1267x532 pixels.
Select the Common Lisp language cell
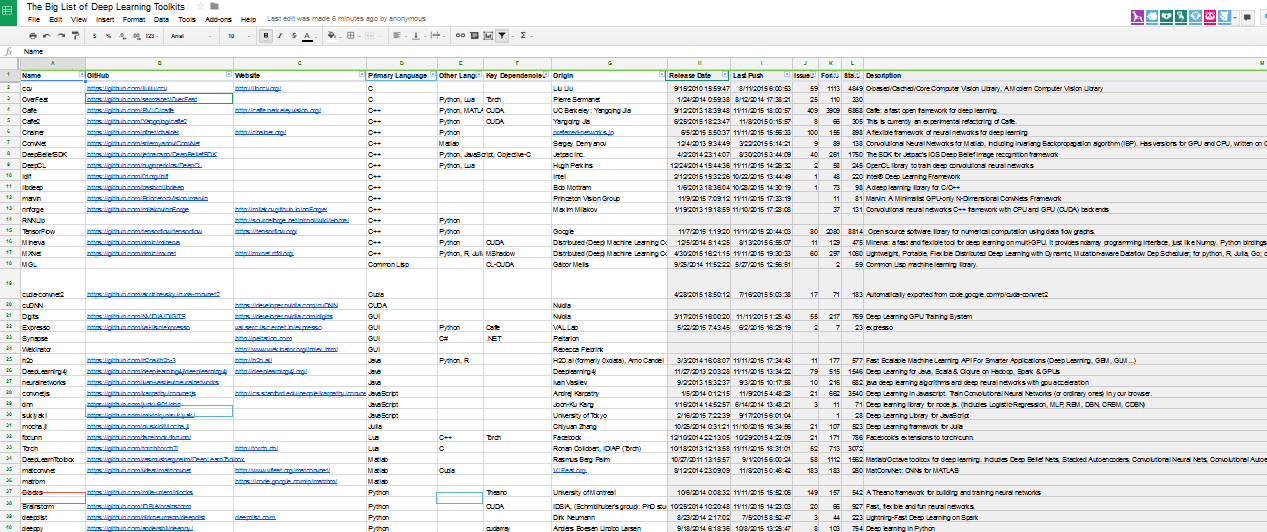(x=401, y=263)
